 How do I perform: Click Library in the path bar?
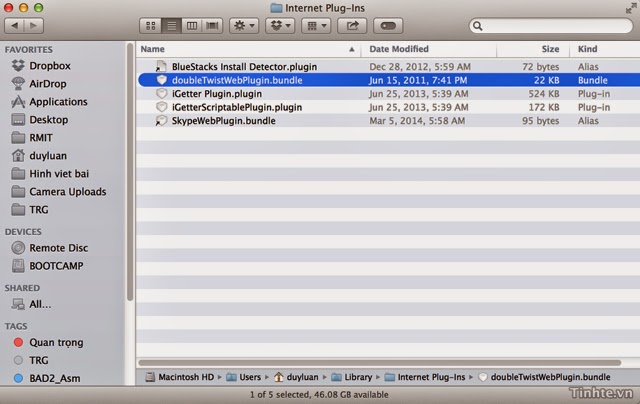coord(352,377)
